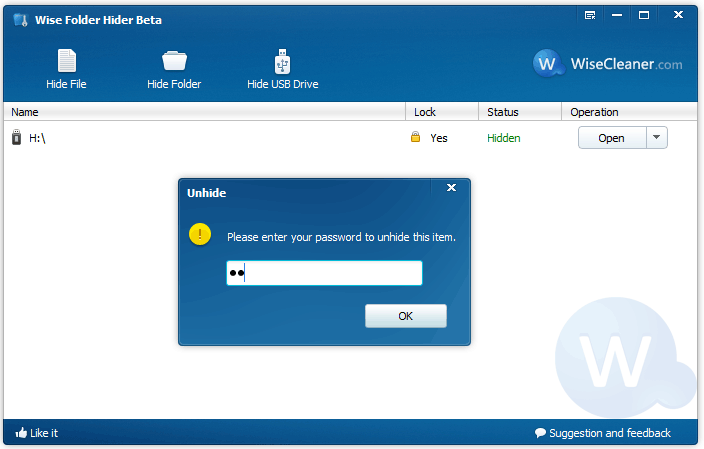Focus the password input field
The image size is (704, 449).
[324, 273]
